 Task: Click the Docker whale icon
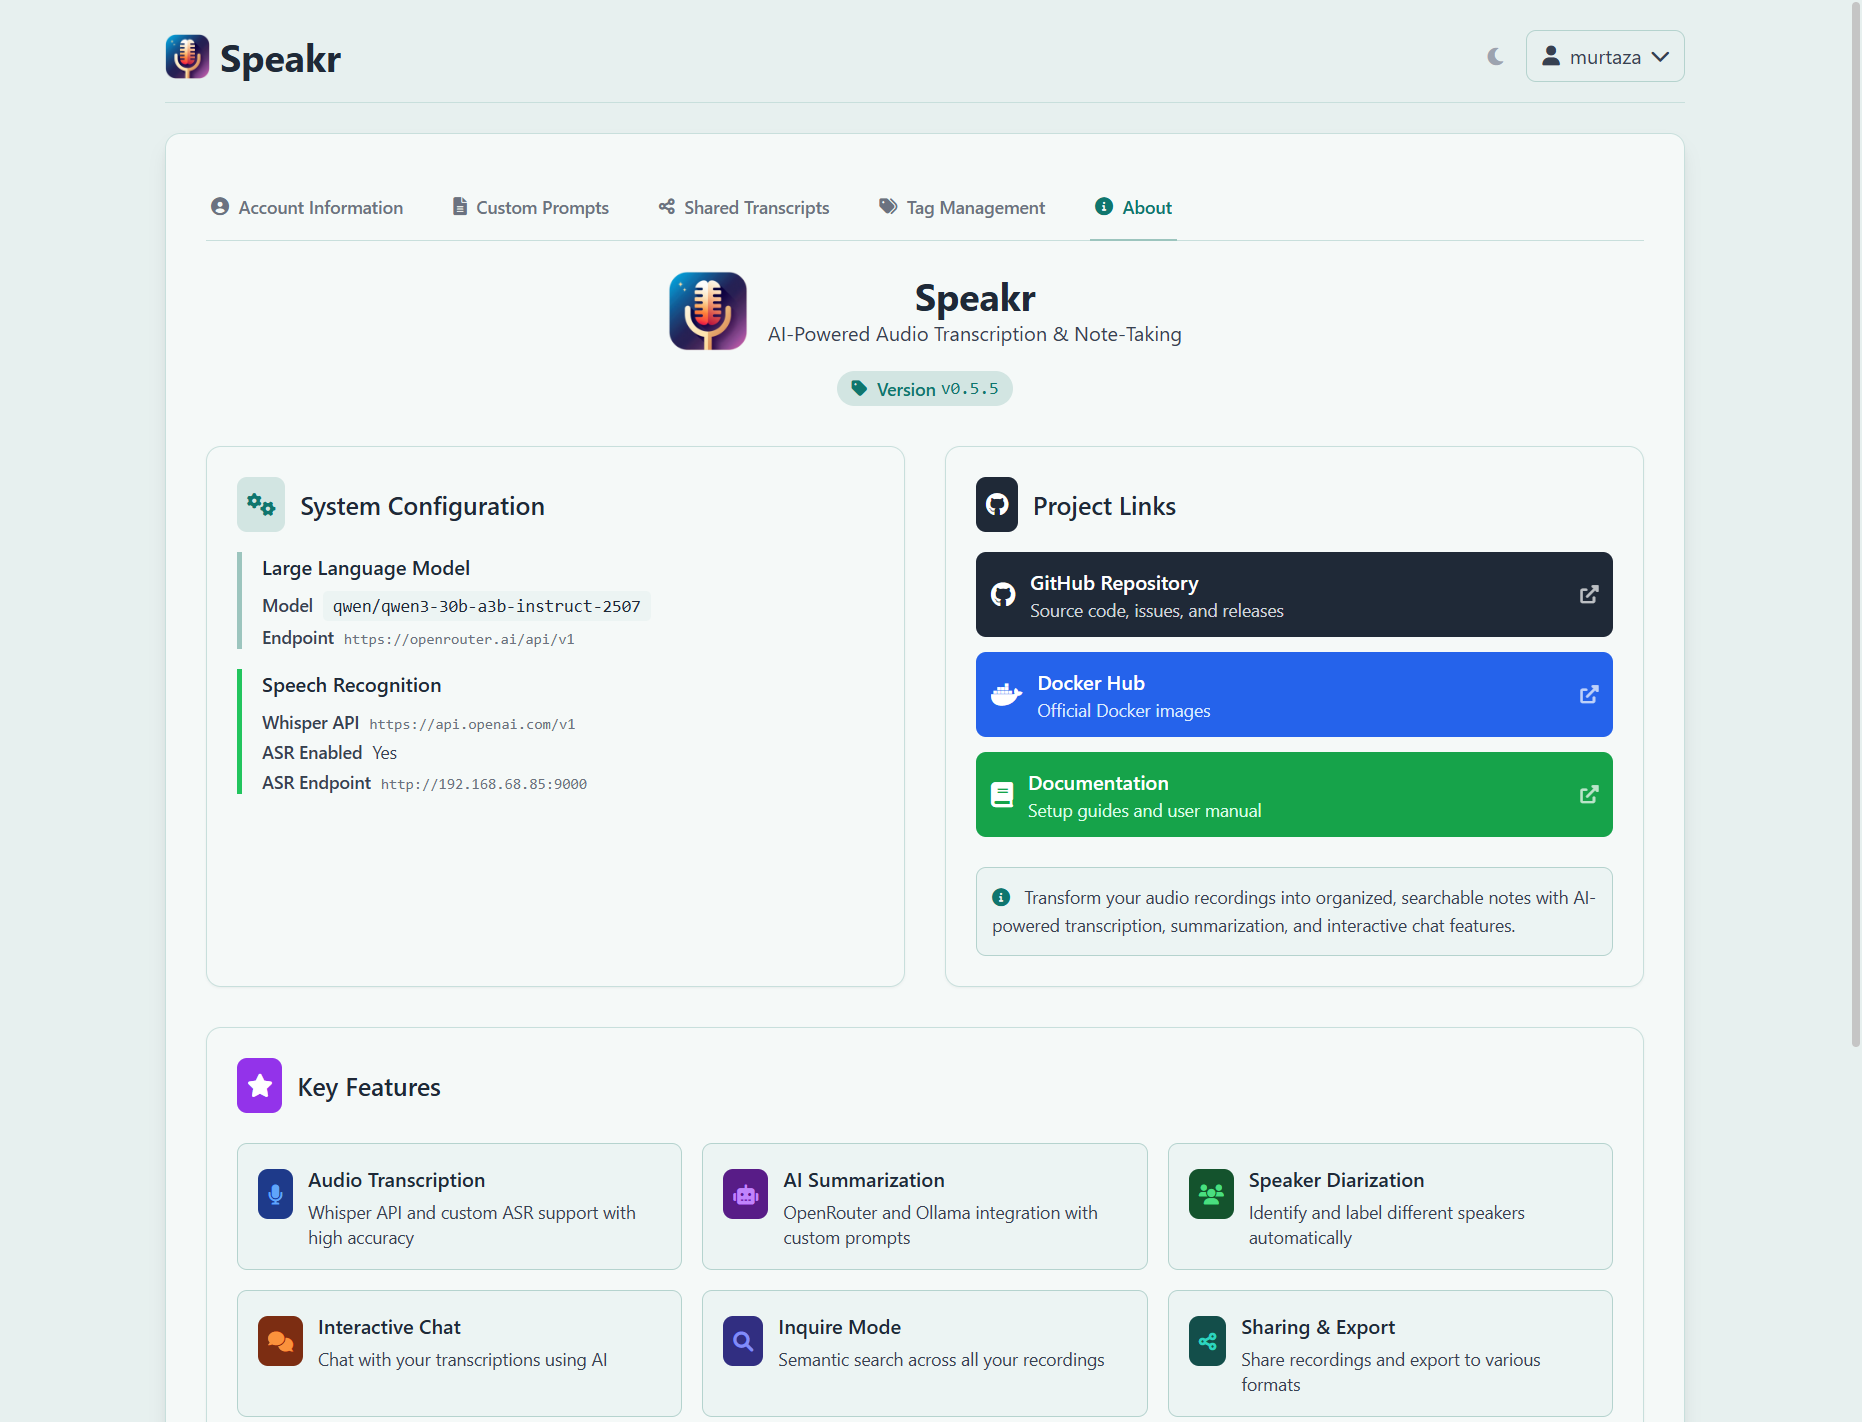coord(1006,694)
